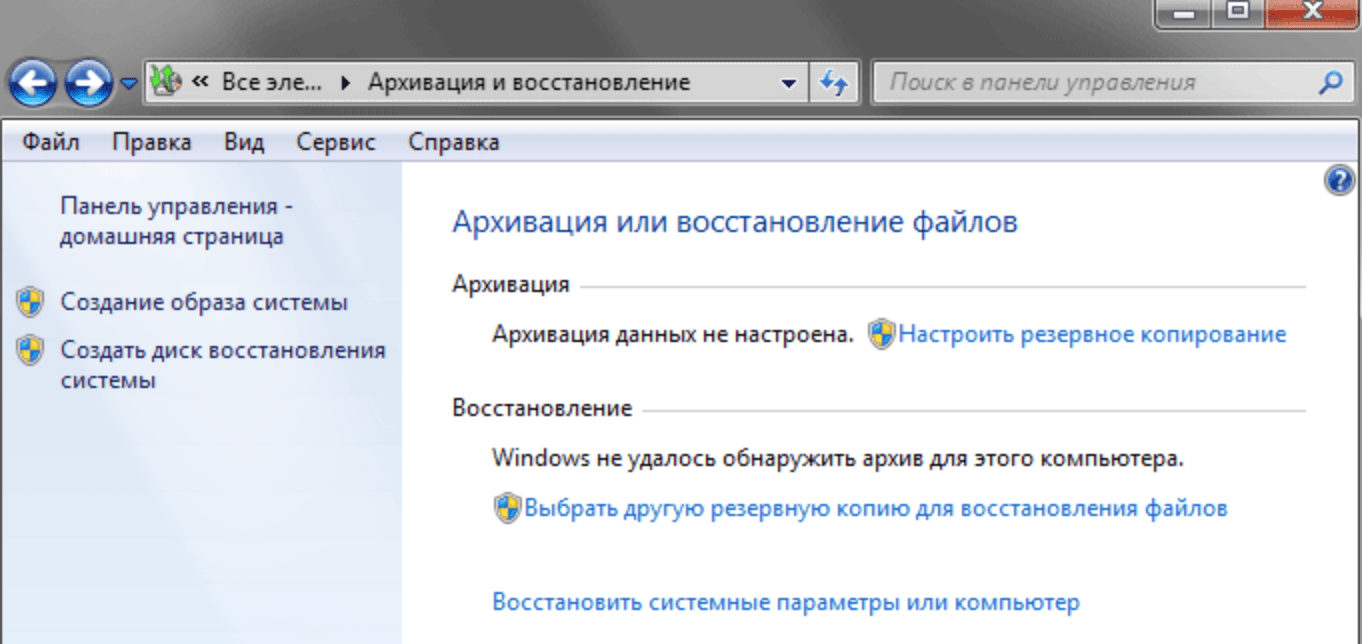The width and height of the screenshot is (1362, 644).
Task: Select 'Архивация и восстановление' breadcrumb
Action: [529, 82]
